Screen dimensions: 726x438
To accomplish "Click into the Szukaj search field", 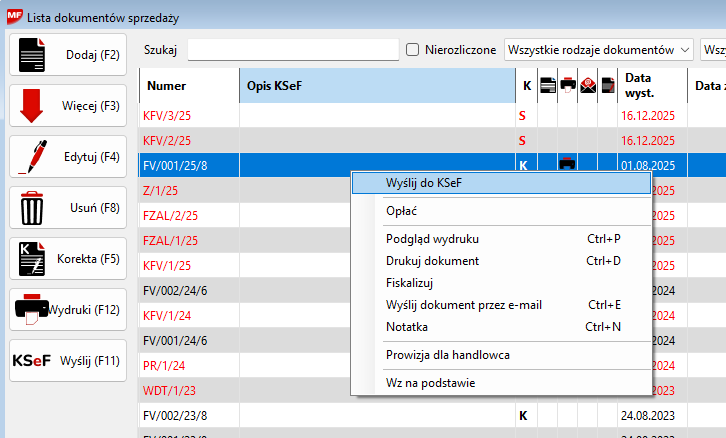I will [x=293, y=49].
